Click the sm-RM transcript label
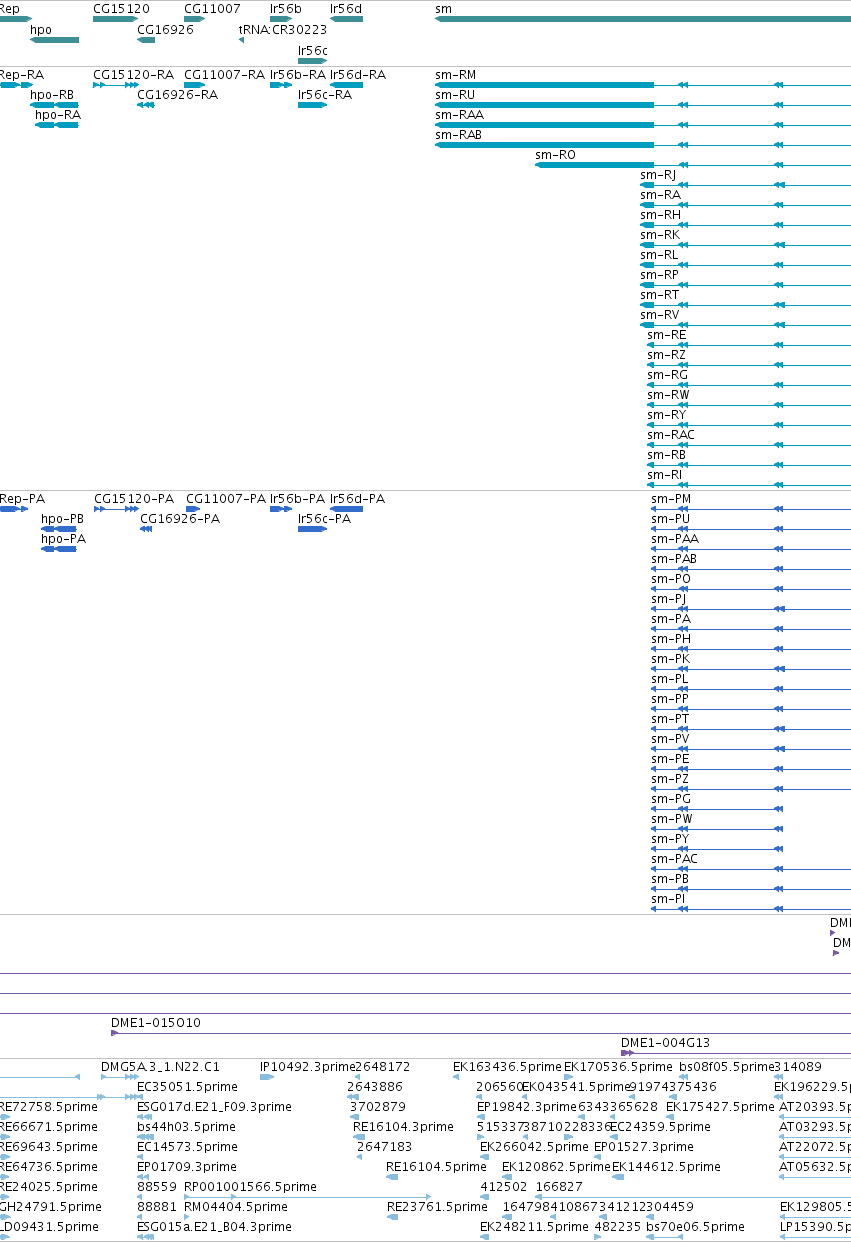The height and width of the screenshot is (1242, 851). click(x=456, y=75)
